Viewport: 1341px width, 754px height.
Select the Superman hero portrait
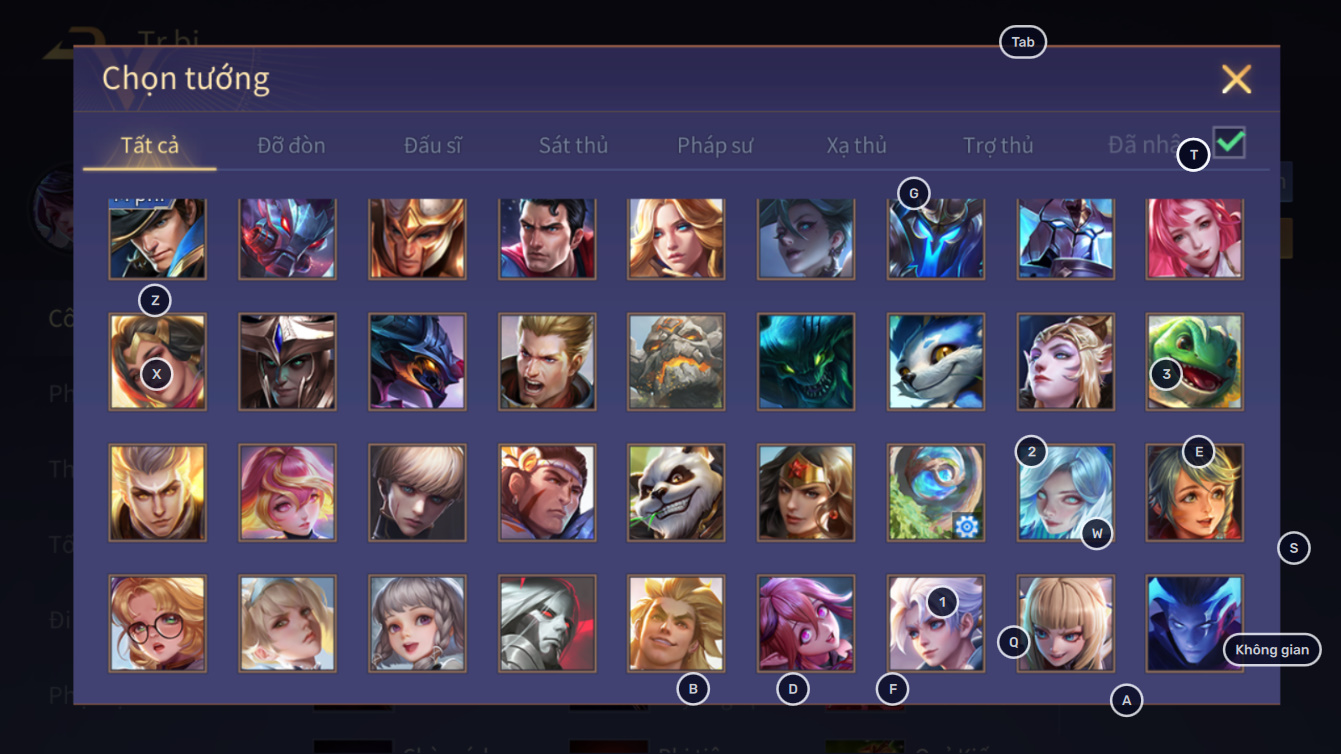547,238
